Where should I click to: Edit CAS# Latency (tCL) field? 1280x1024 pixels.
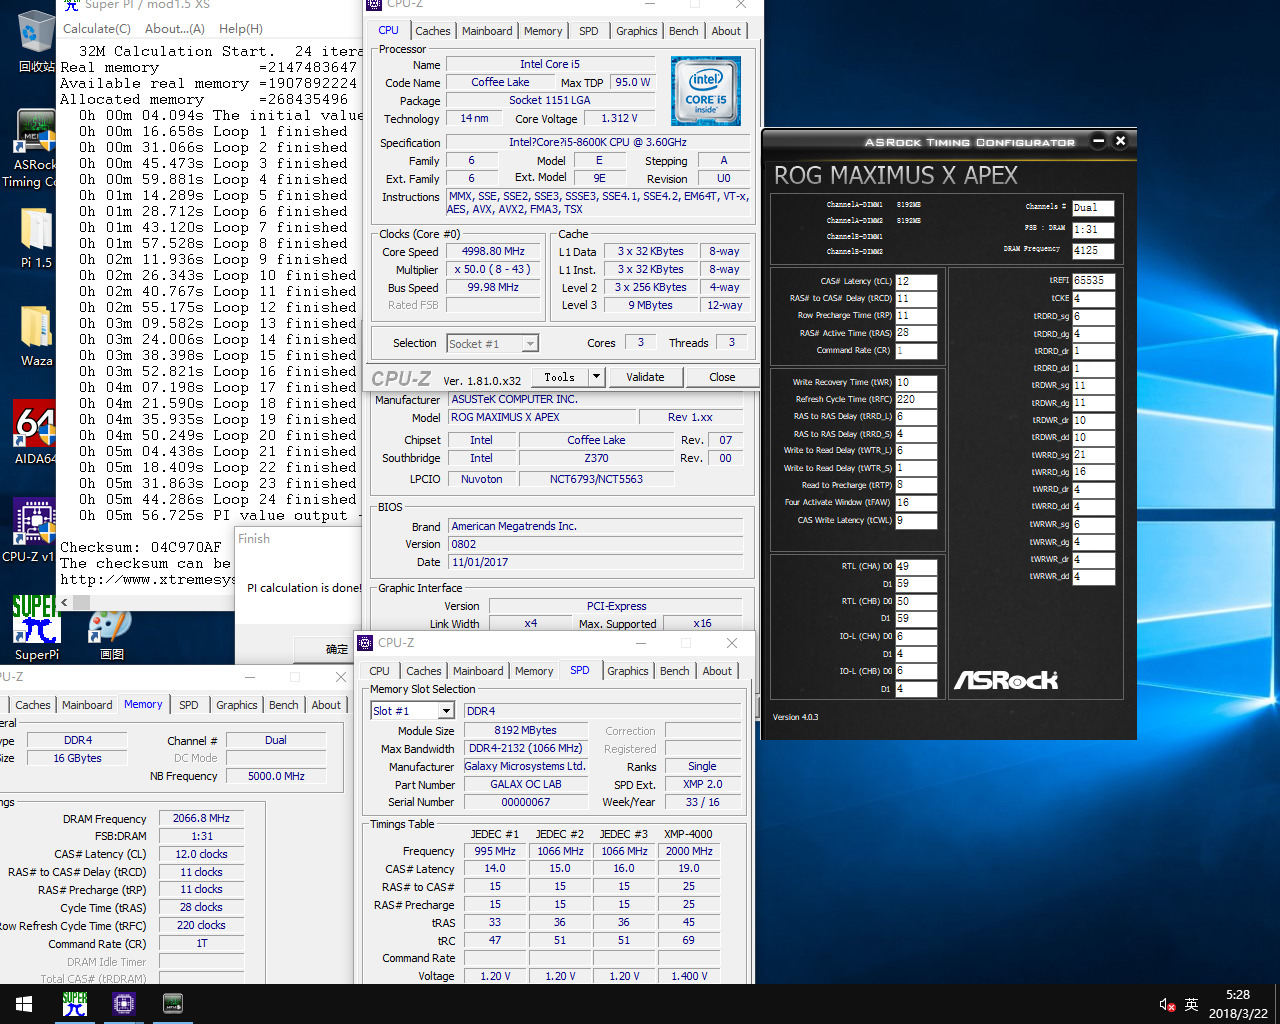pos(916,281)
